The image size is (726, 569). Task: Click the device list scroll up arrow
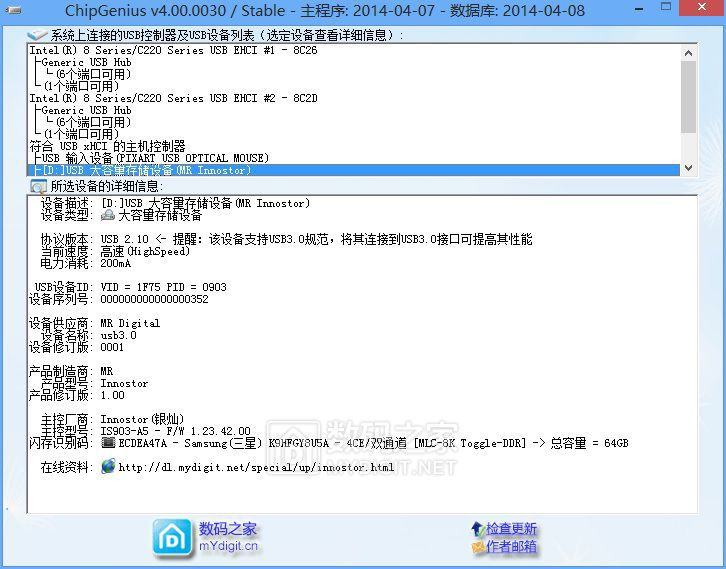(x=689, y=50)
